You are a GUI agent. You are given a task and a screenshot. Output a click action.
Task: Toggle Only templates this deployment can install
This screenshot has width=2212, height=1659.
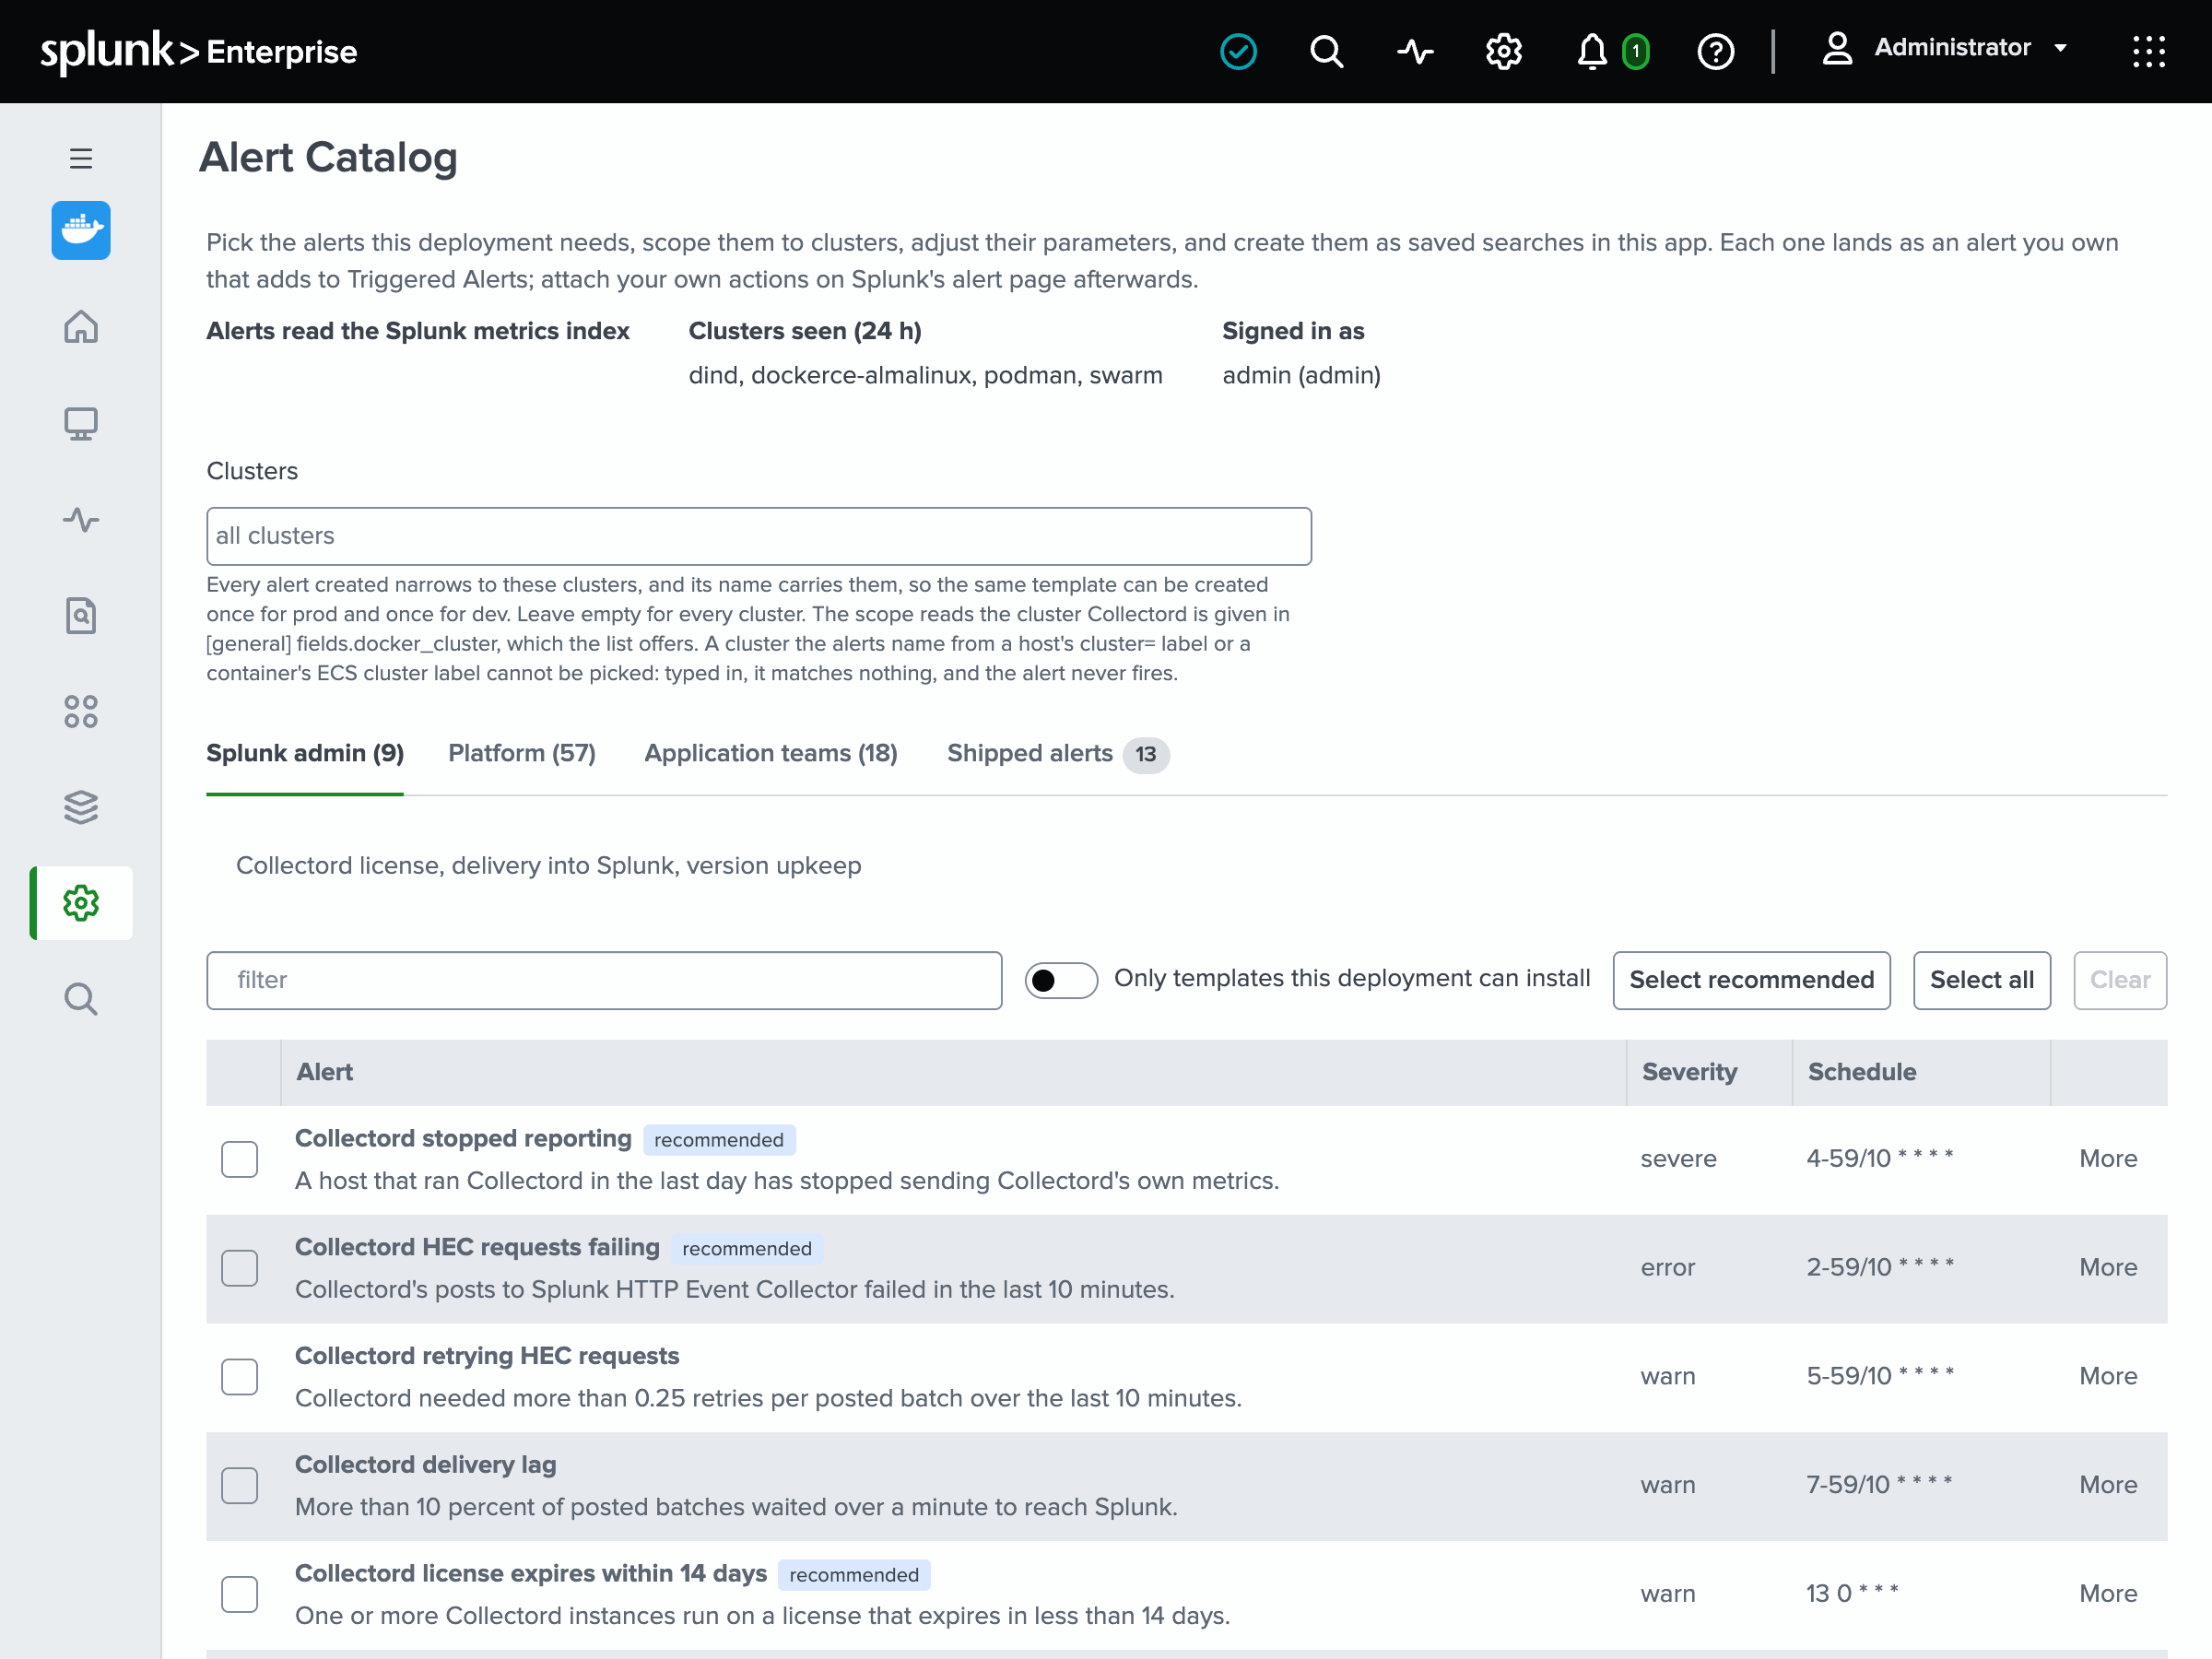point(1061,980)
